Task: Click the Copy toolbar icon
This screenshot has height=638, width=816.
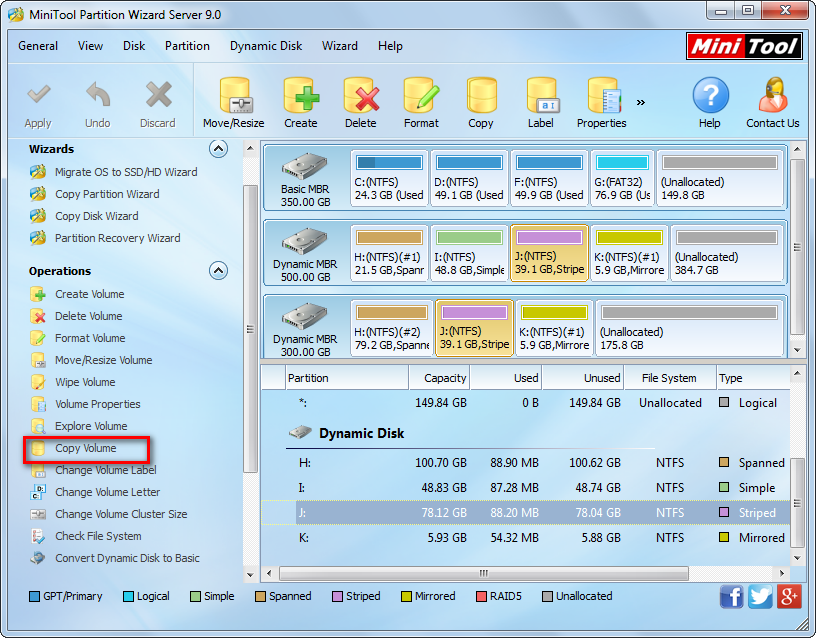Action: click(x=481, y=95)
